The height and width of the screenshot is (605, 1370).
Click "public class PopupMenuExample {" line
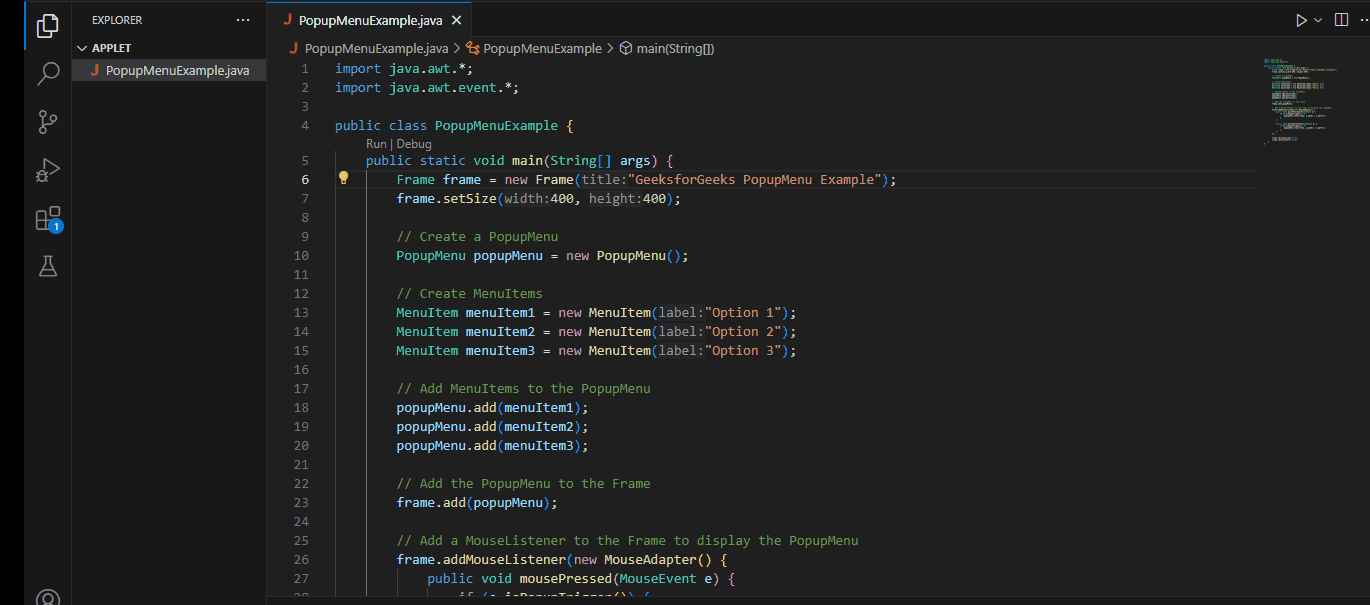(454, 125)
